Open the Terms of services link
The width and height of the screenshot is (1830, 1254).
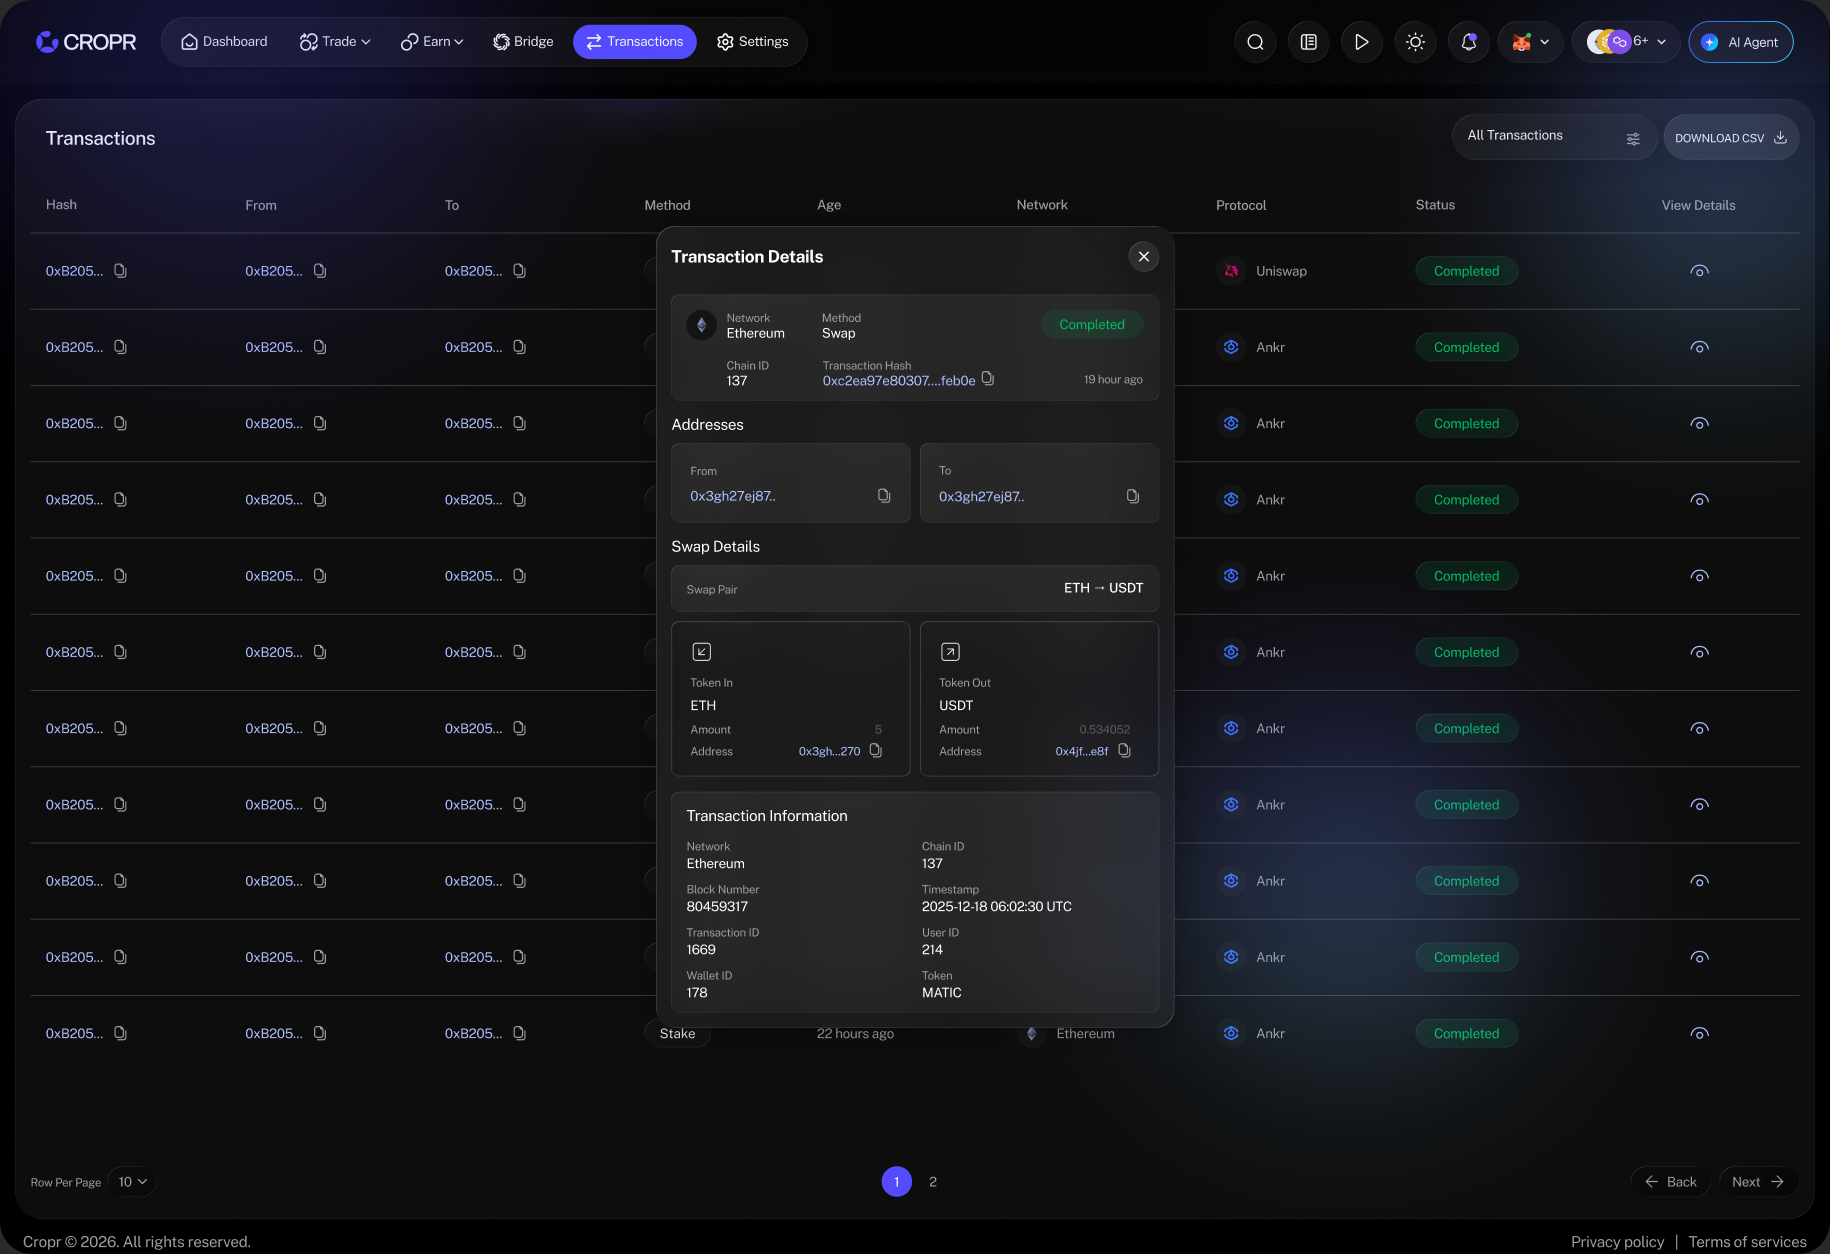pos(1747,1242)
